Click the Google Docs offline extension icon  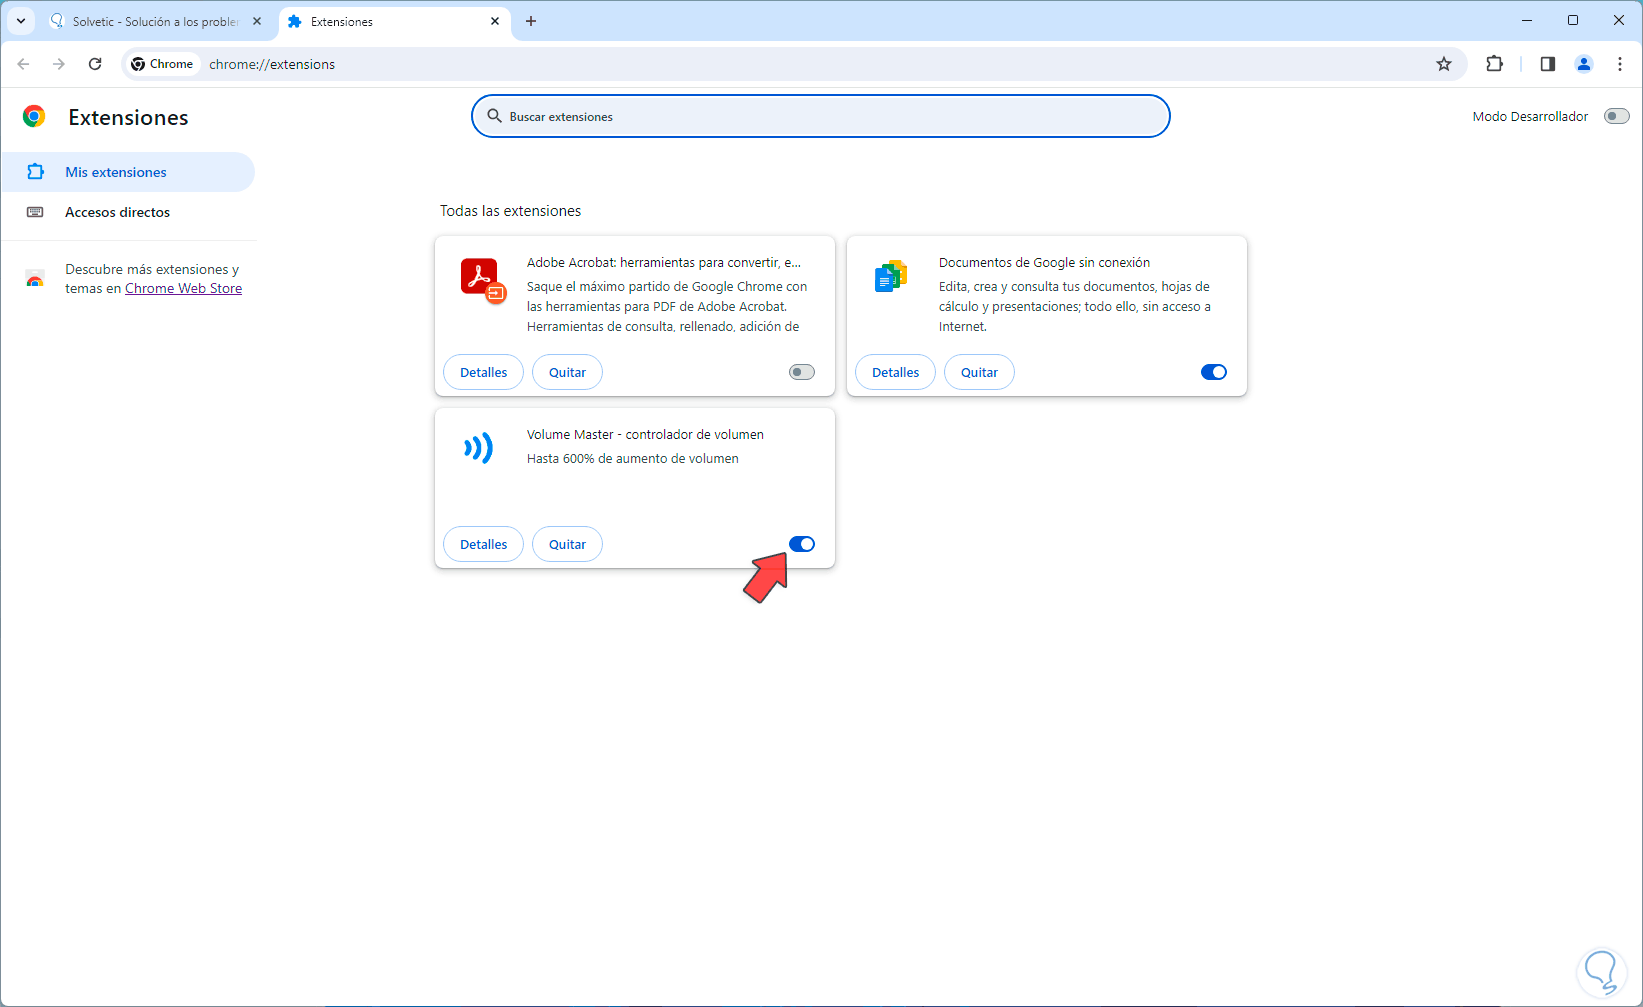pyautogui.click(x=891, y=276)
